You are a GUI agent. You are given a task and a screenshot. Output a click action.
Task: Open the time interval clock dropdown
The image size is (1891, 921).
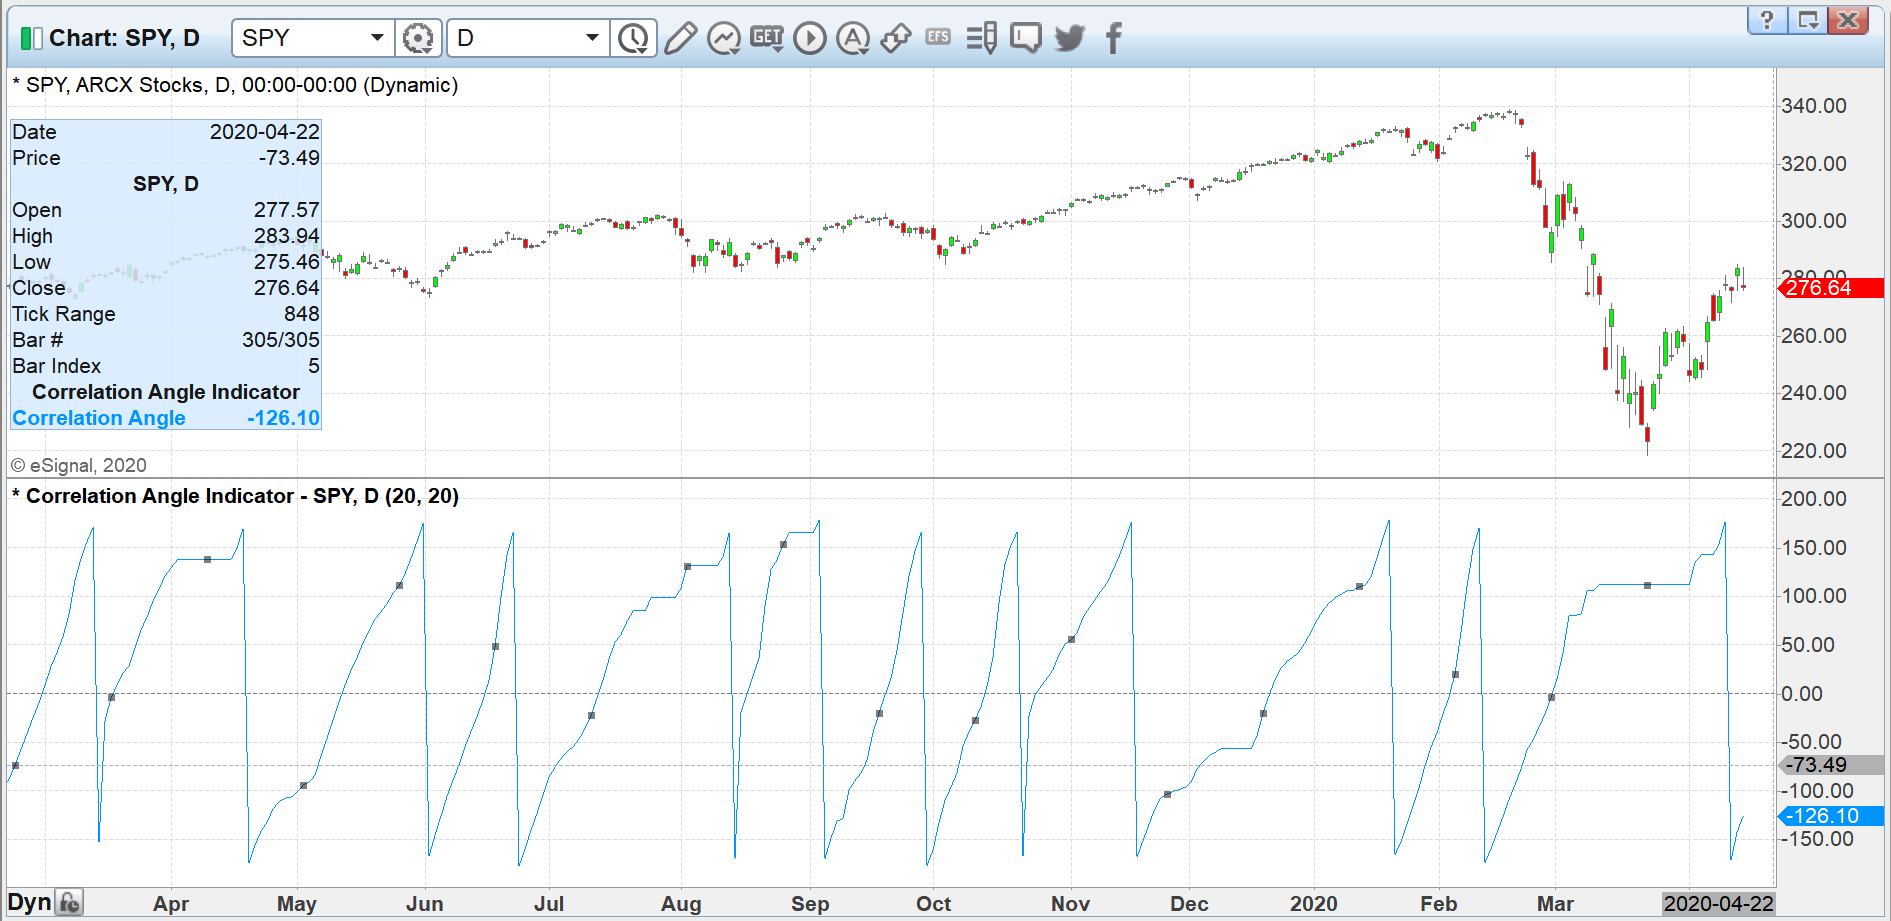(632, 37)
